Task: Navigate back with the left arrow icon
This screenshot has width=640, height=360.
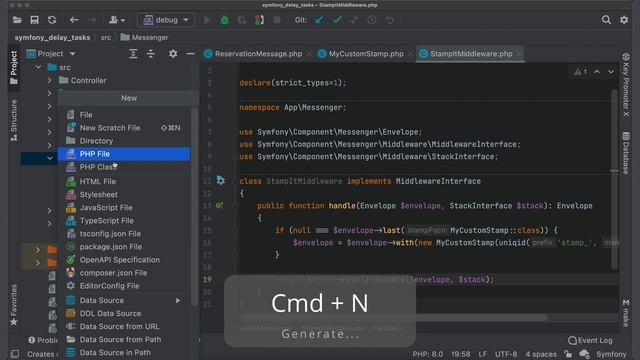Action: point(74,20)
